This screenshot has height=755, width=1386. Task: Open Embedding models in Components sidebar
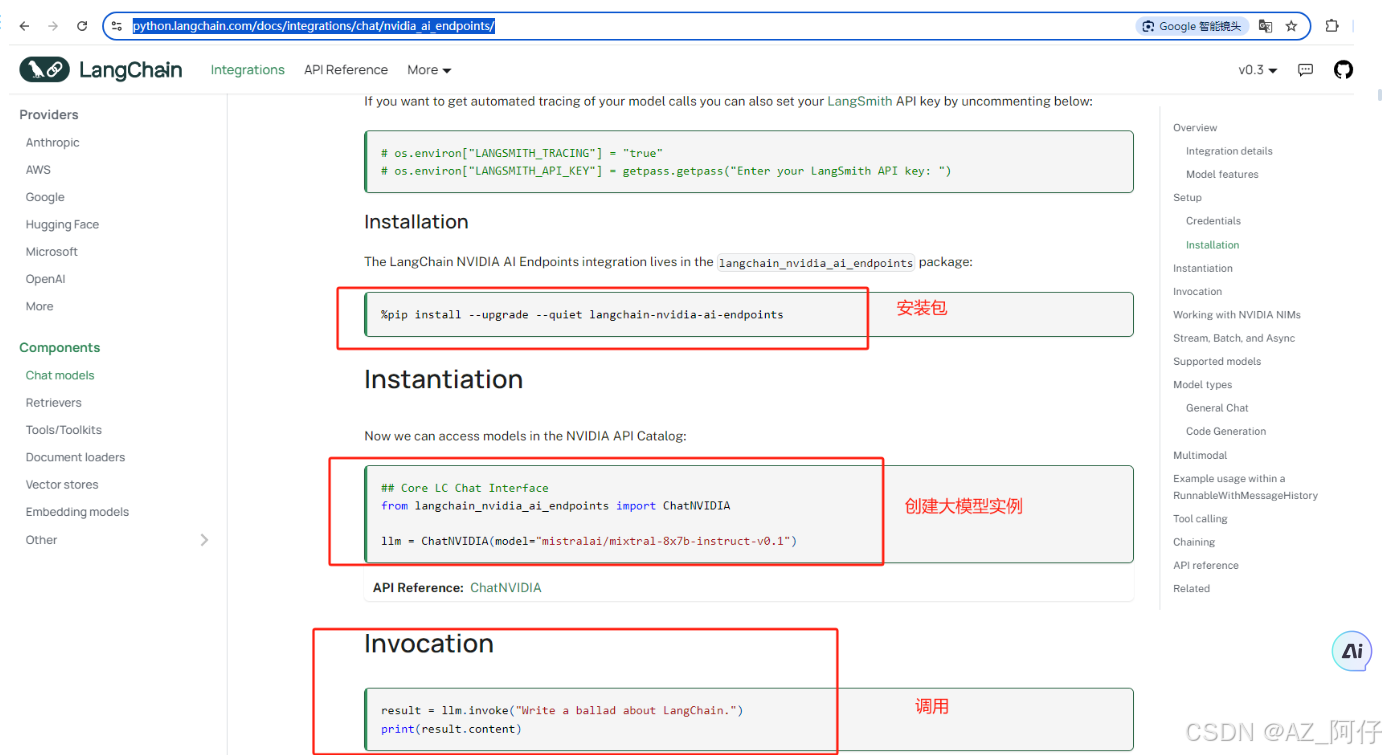click(x=77, y=512)
